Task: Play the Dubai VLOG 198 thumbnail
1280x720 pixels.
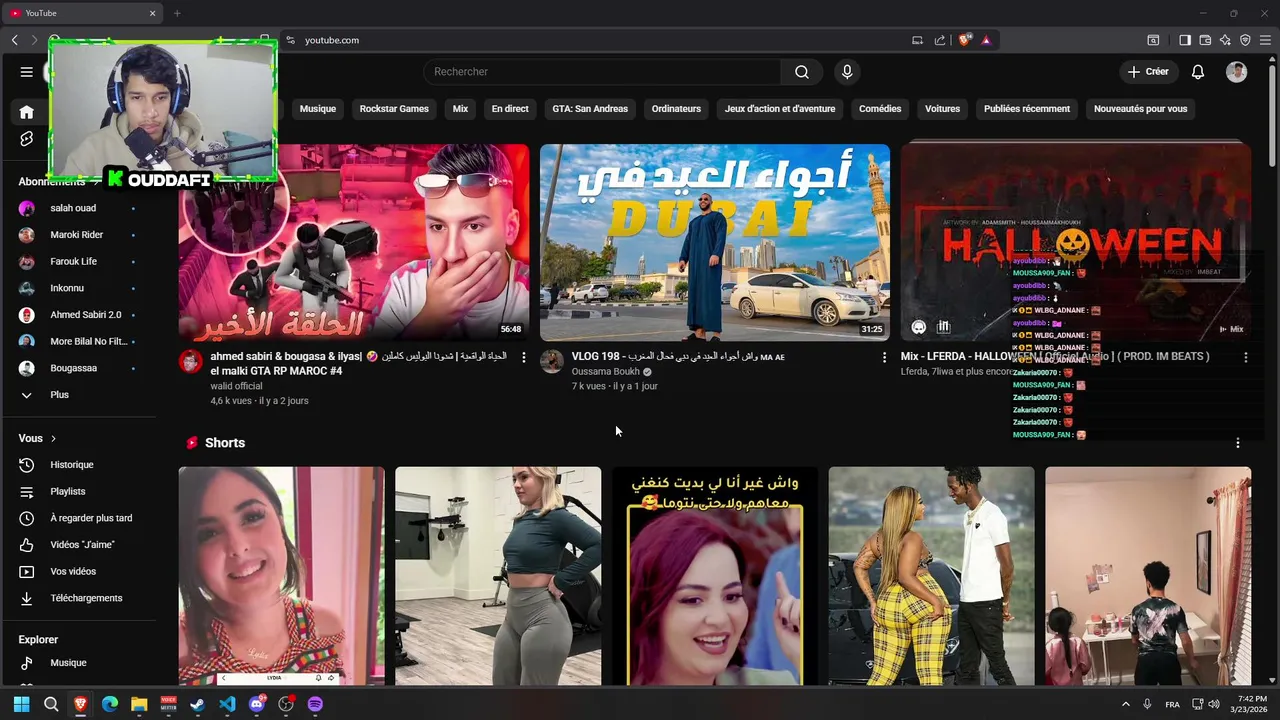Action: (715, 242)
